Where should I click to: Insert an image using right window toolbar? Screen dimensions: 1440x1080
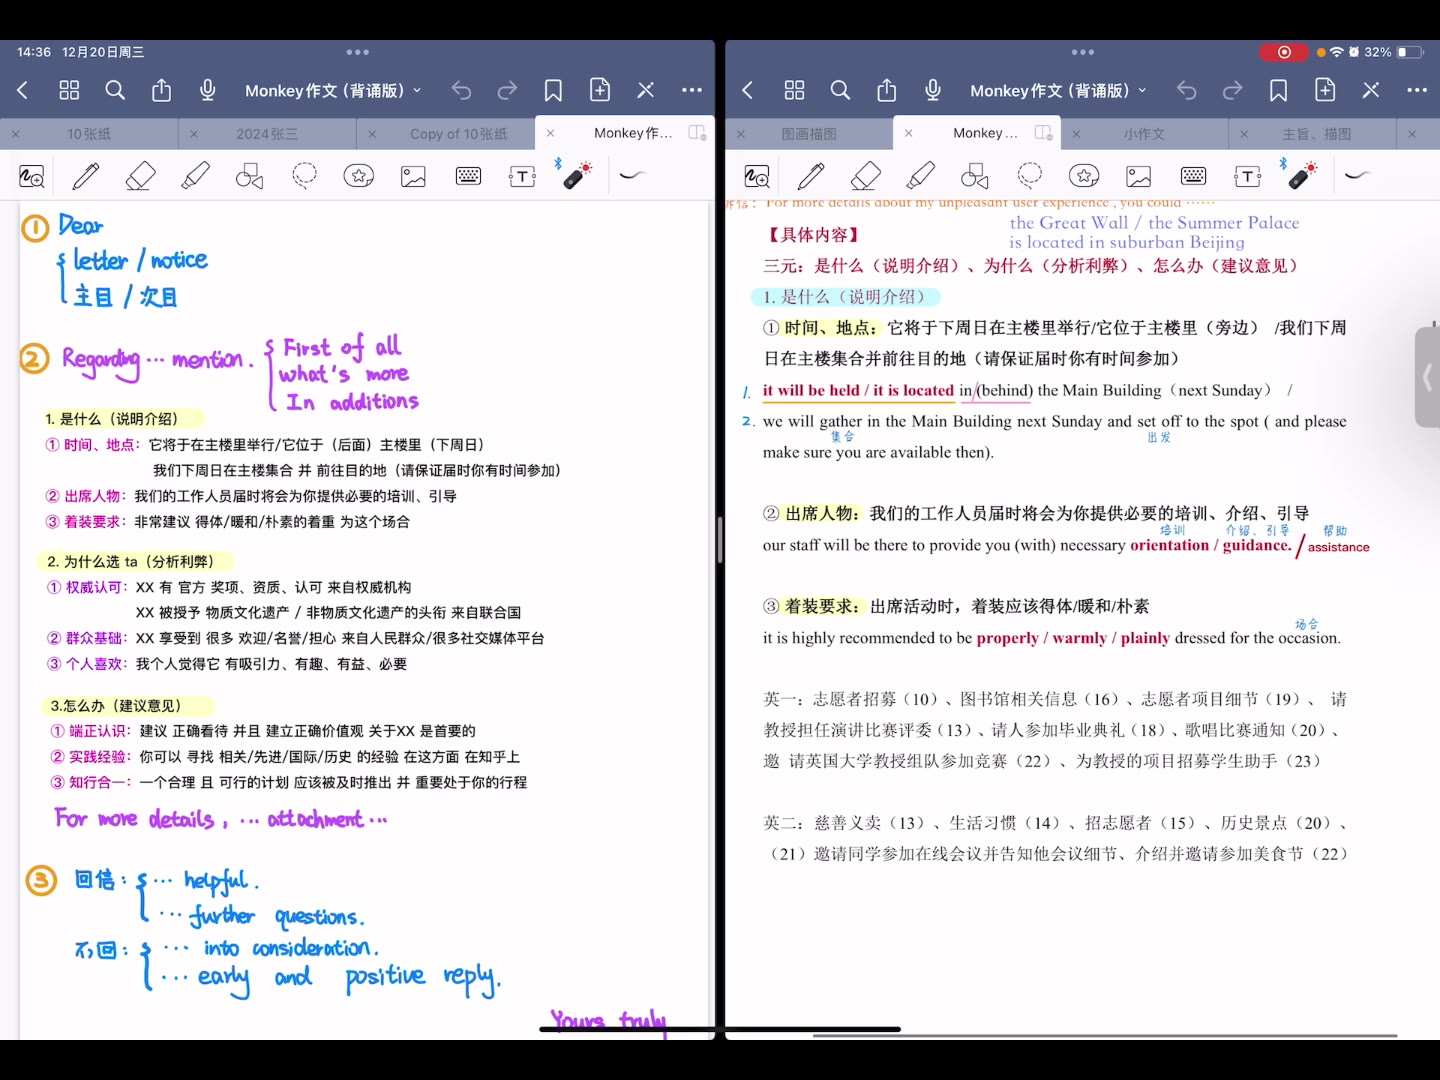pyautogui.click(x=1138, y=177)
